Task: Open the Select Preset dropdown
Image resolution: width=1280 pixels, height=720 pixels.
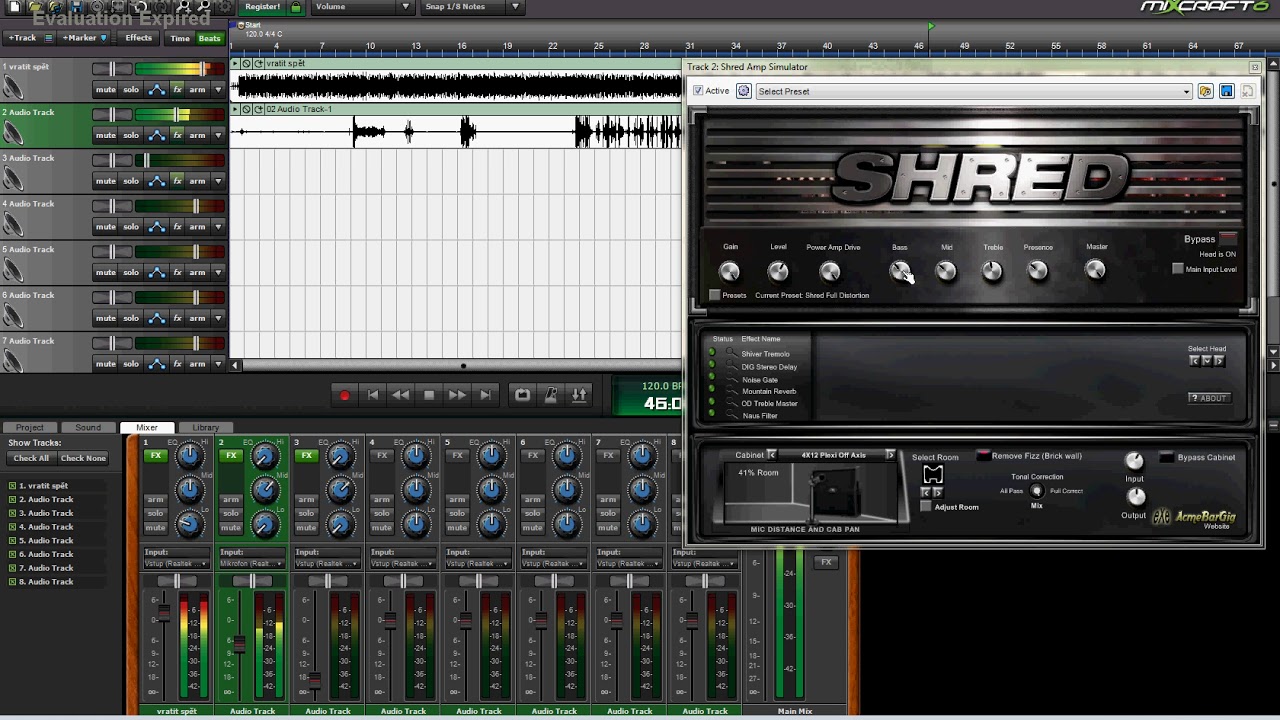Action: (x=972, y=91)
